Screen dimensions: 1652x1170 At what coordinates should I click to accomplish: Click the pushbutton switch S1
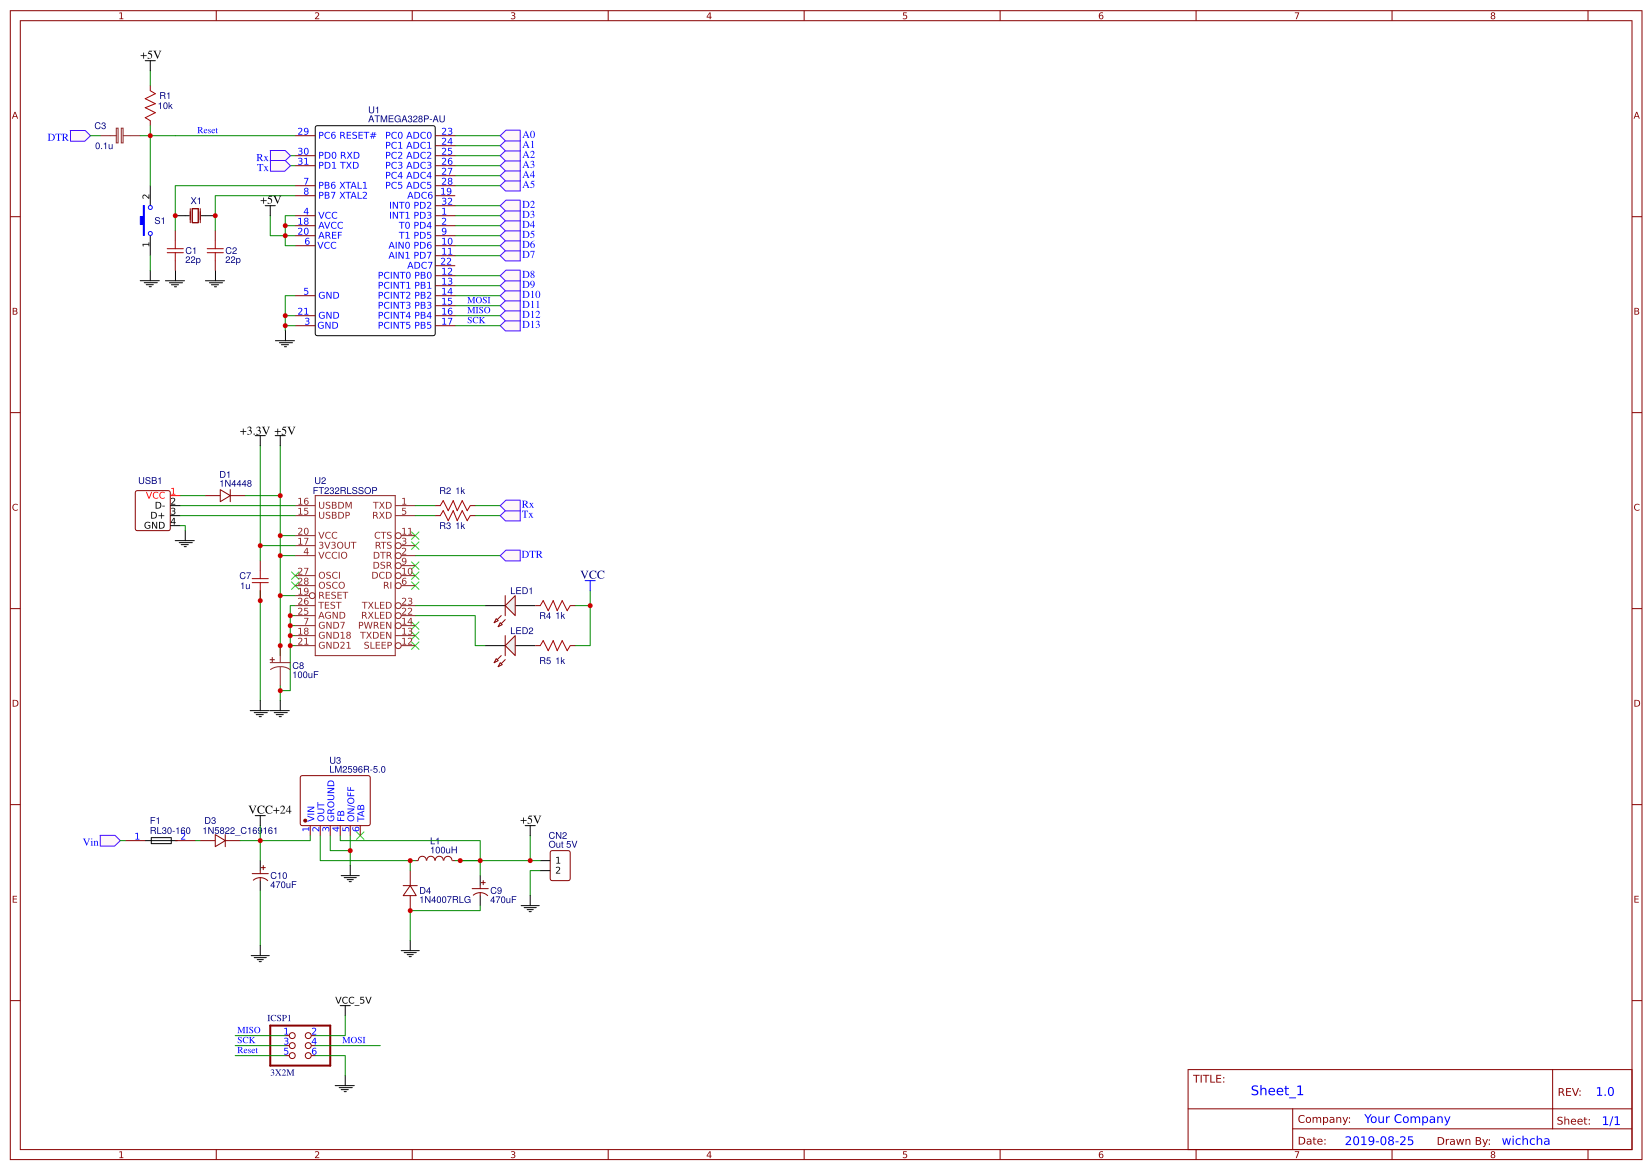(x=143, y=222)
